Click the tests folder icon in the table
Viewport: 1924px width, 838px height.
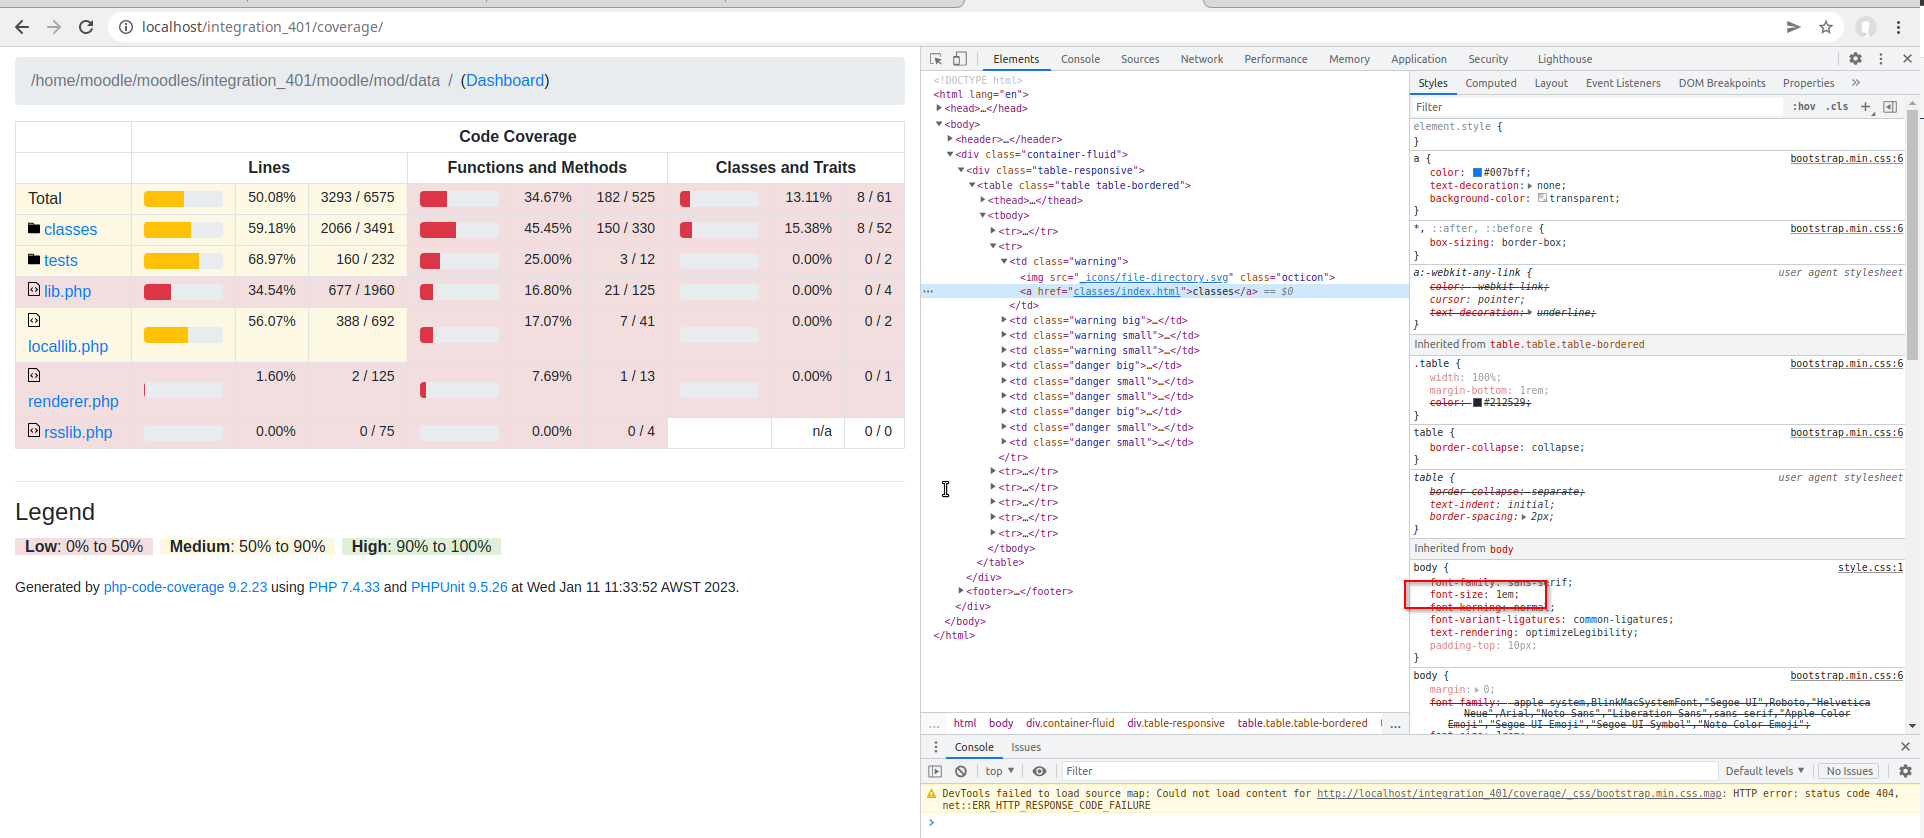pos(34,259)
